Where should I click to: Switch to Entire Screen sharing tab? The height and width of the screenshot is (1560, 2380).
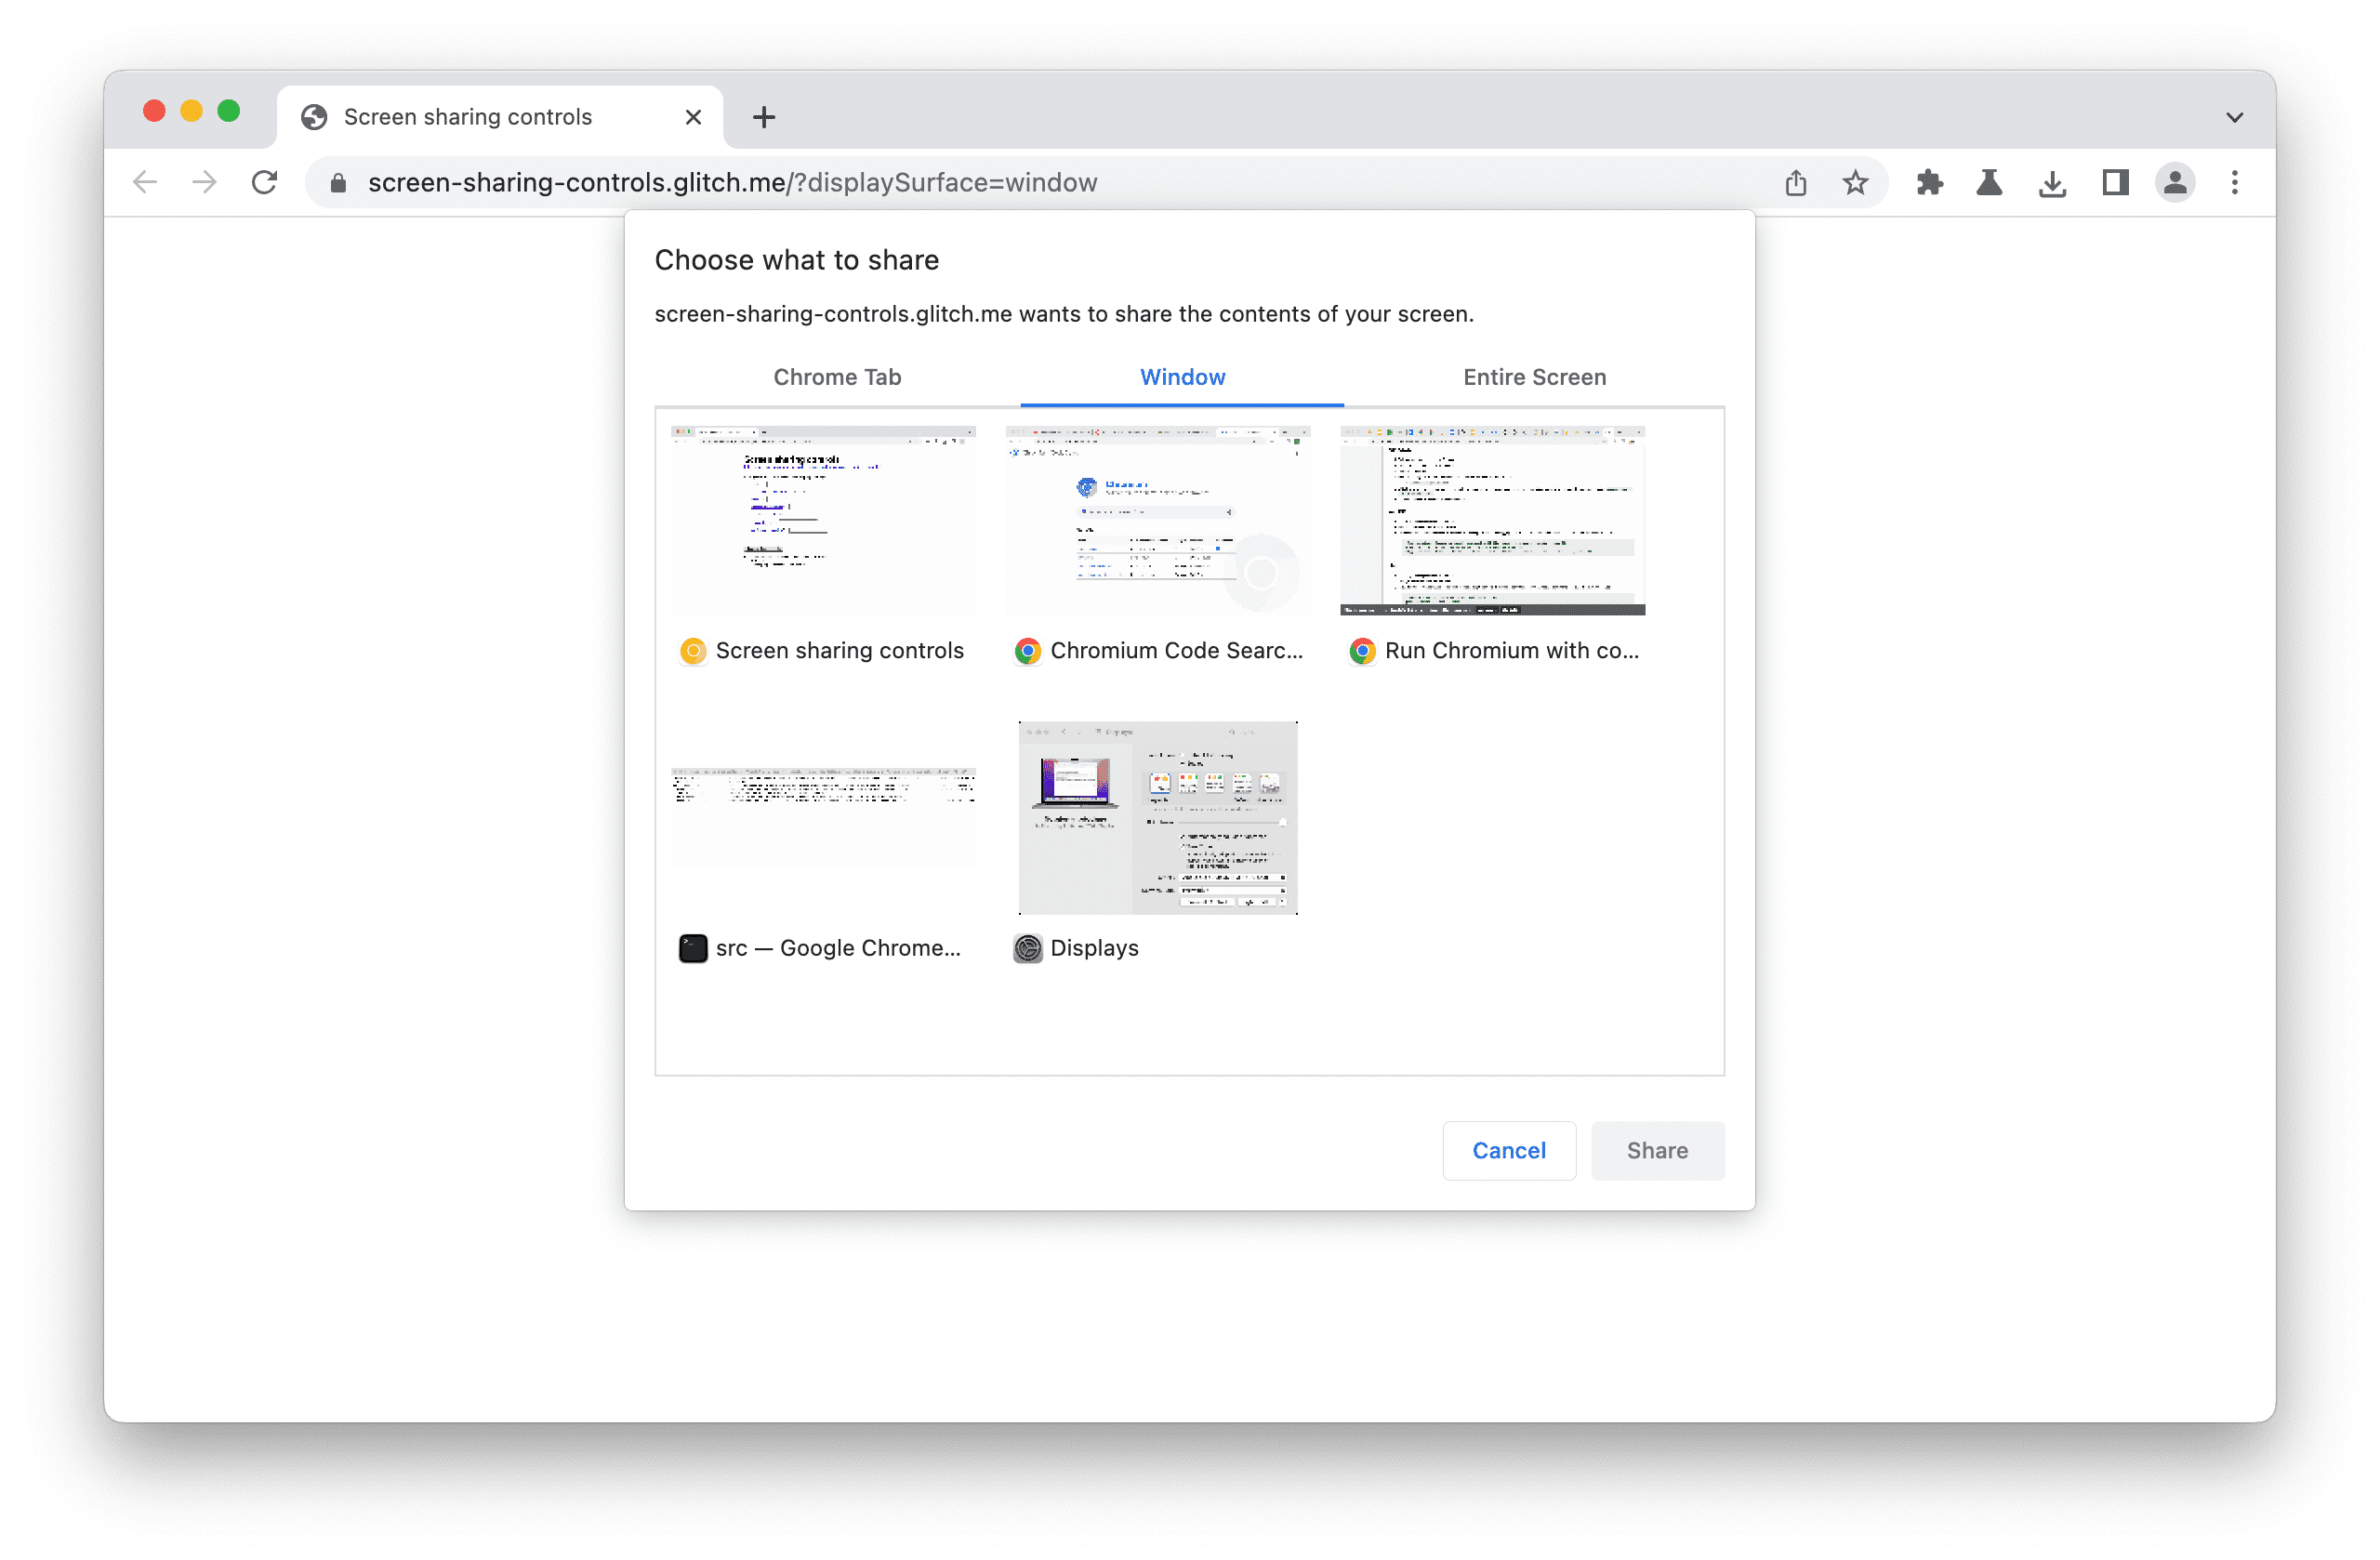[1534, 377]
